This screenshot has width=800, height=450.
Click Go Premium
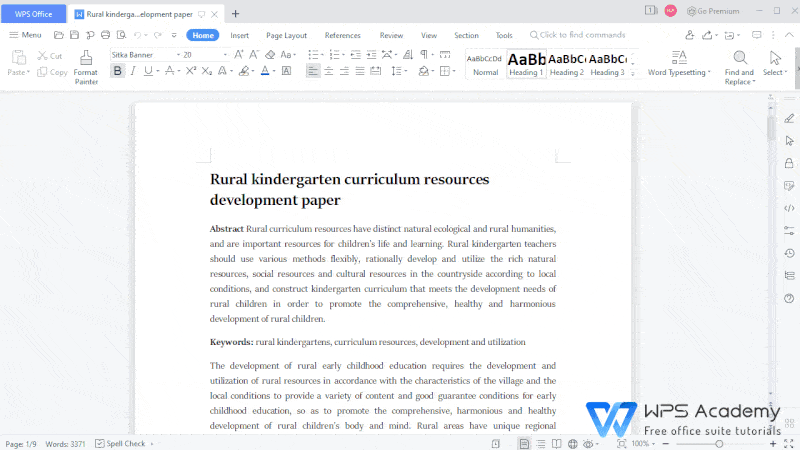(713, 11)
